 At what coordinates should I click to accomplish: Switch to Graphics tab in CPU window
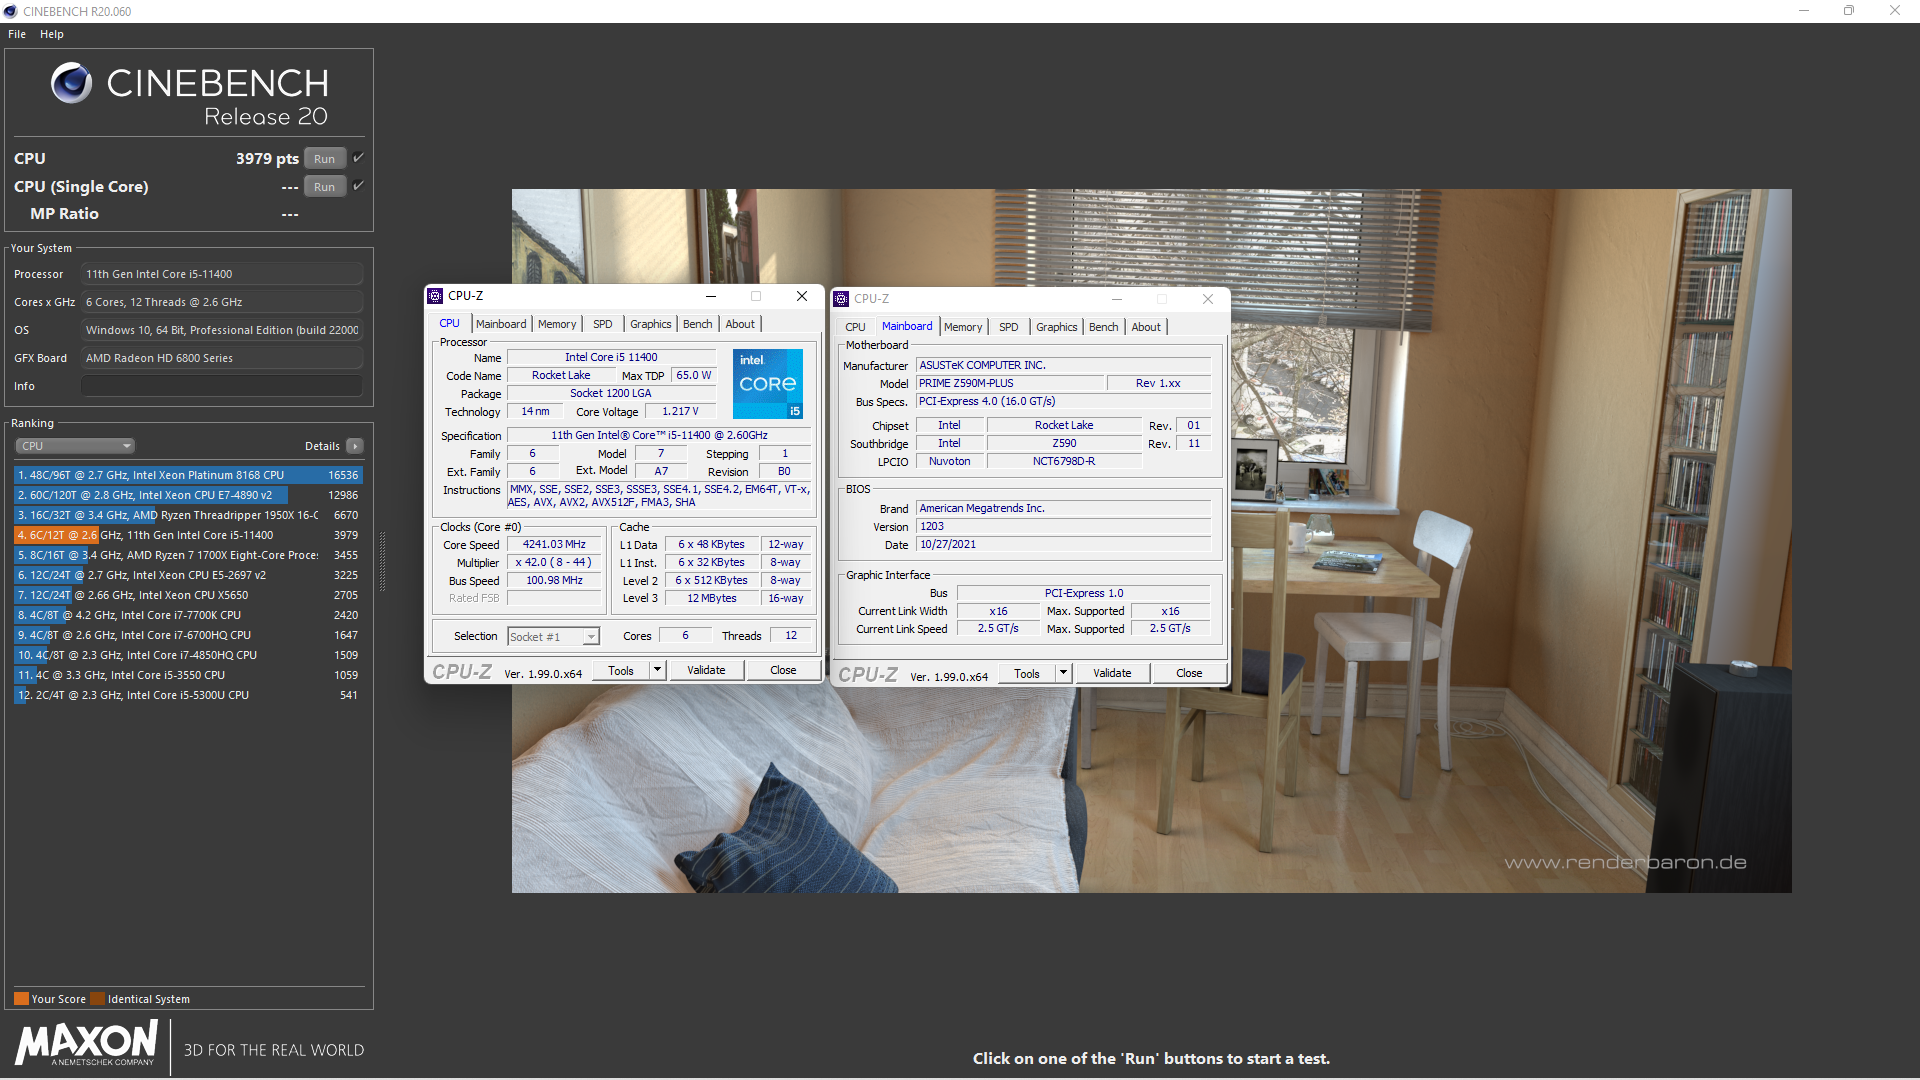651,324
